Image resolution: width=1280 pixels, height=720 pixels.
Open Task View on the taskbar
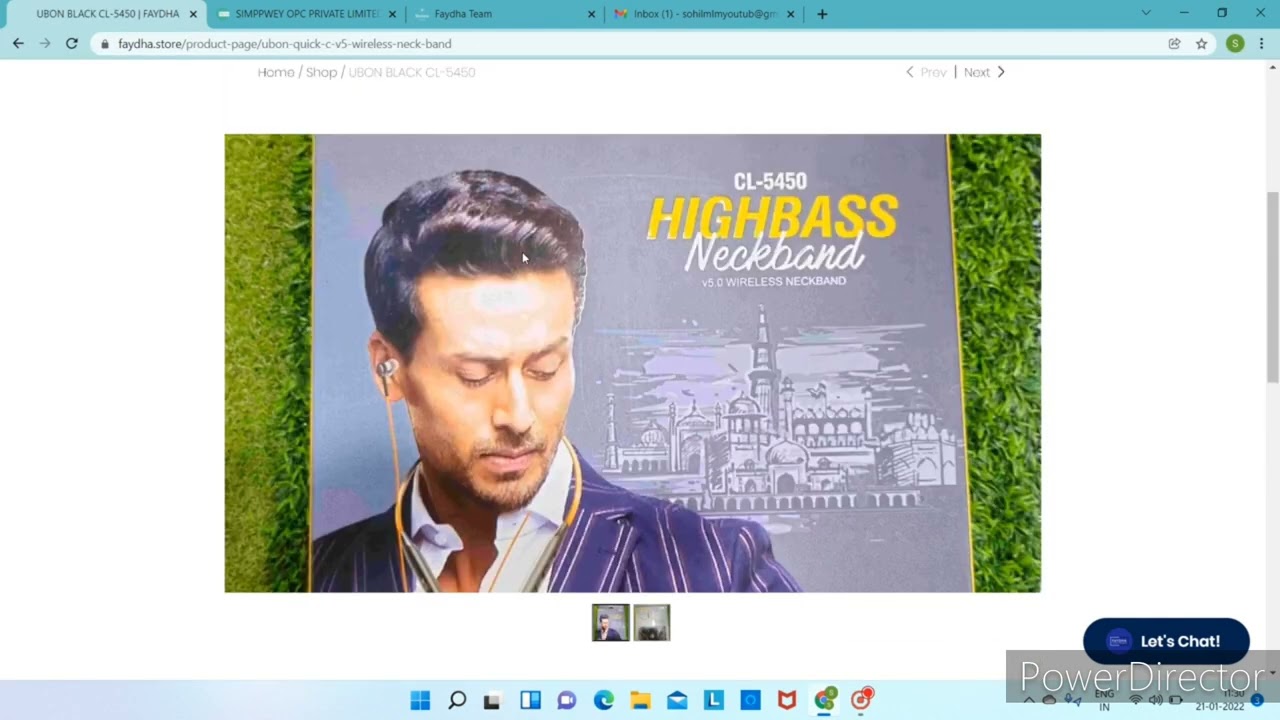click(492, 700)
